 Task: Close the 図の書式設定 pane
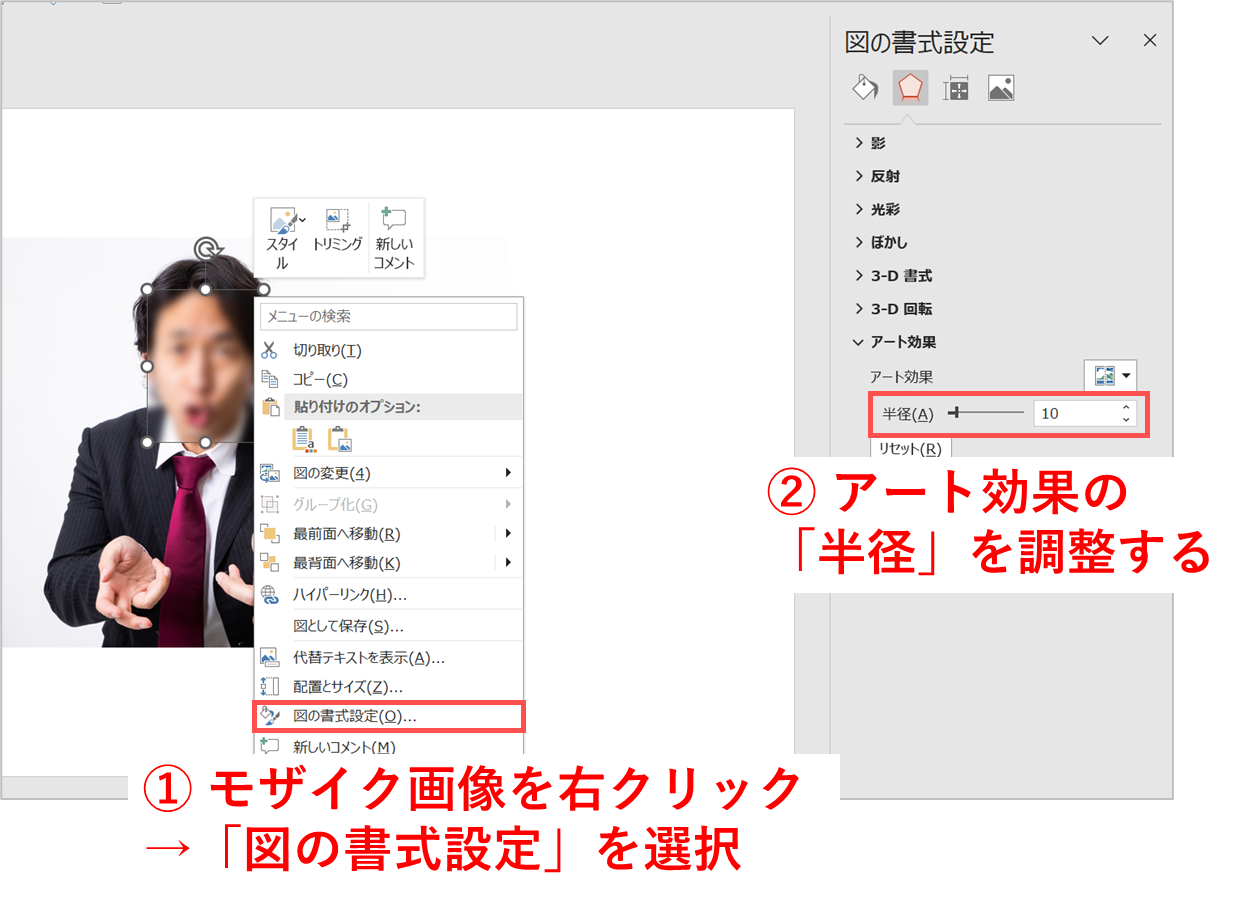pyautogui.click(x=1150, y=41)
